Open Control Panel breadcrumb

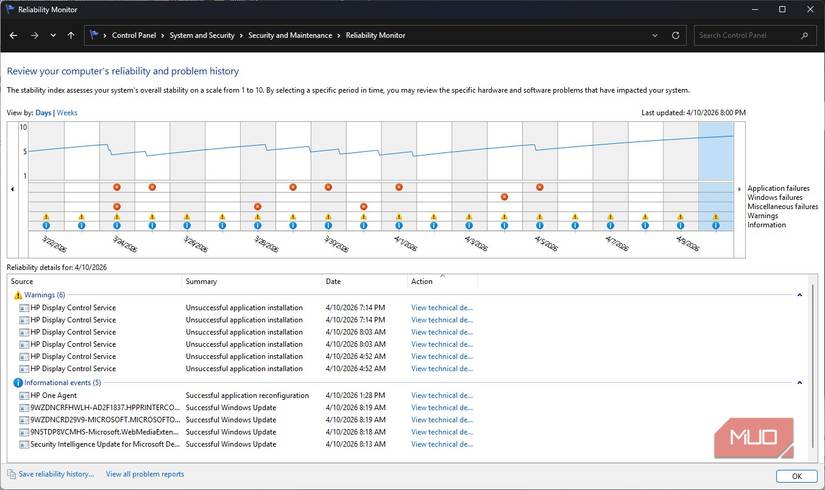pyautogui.click(x=134, y=35)
